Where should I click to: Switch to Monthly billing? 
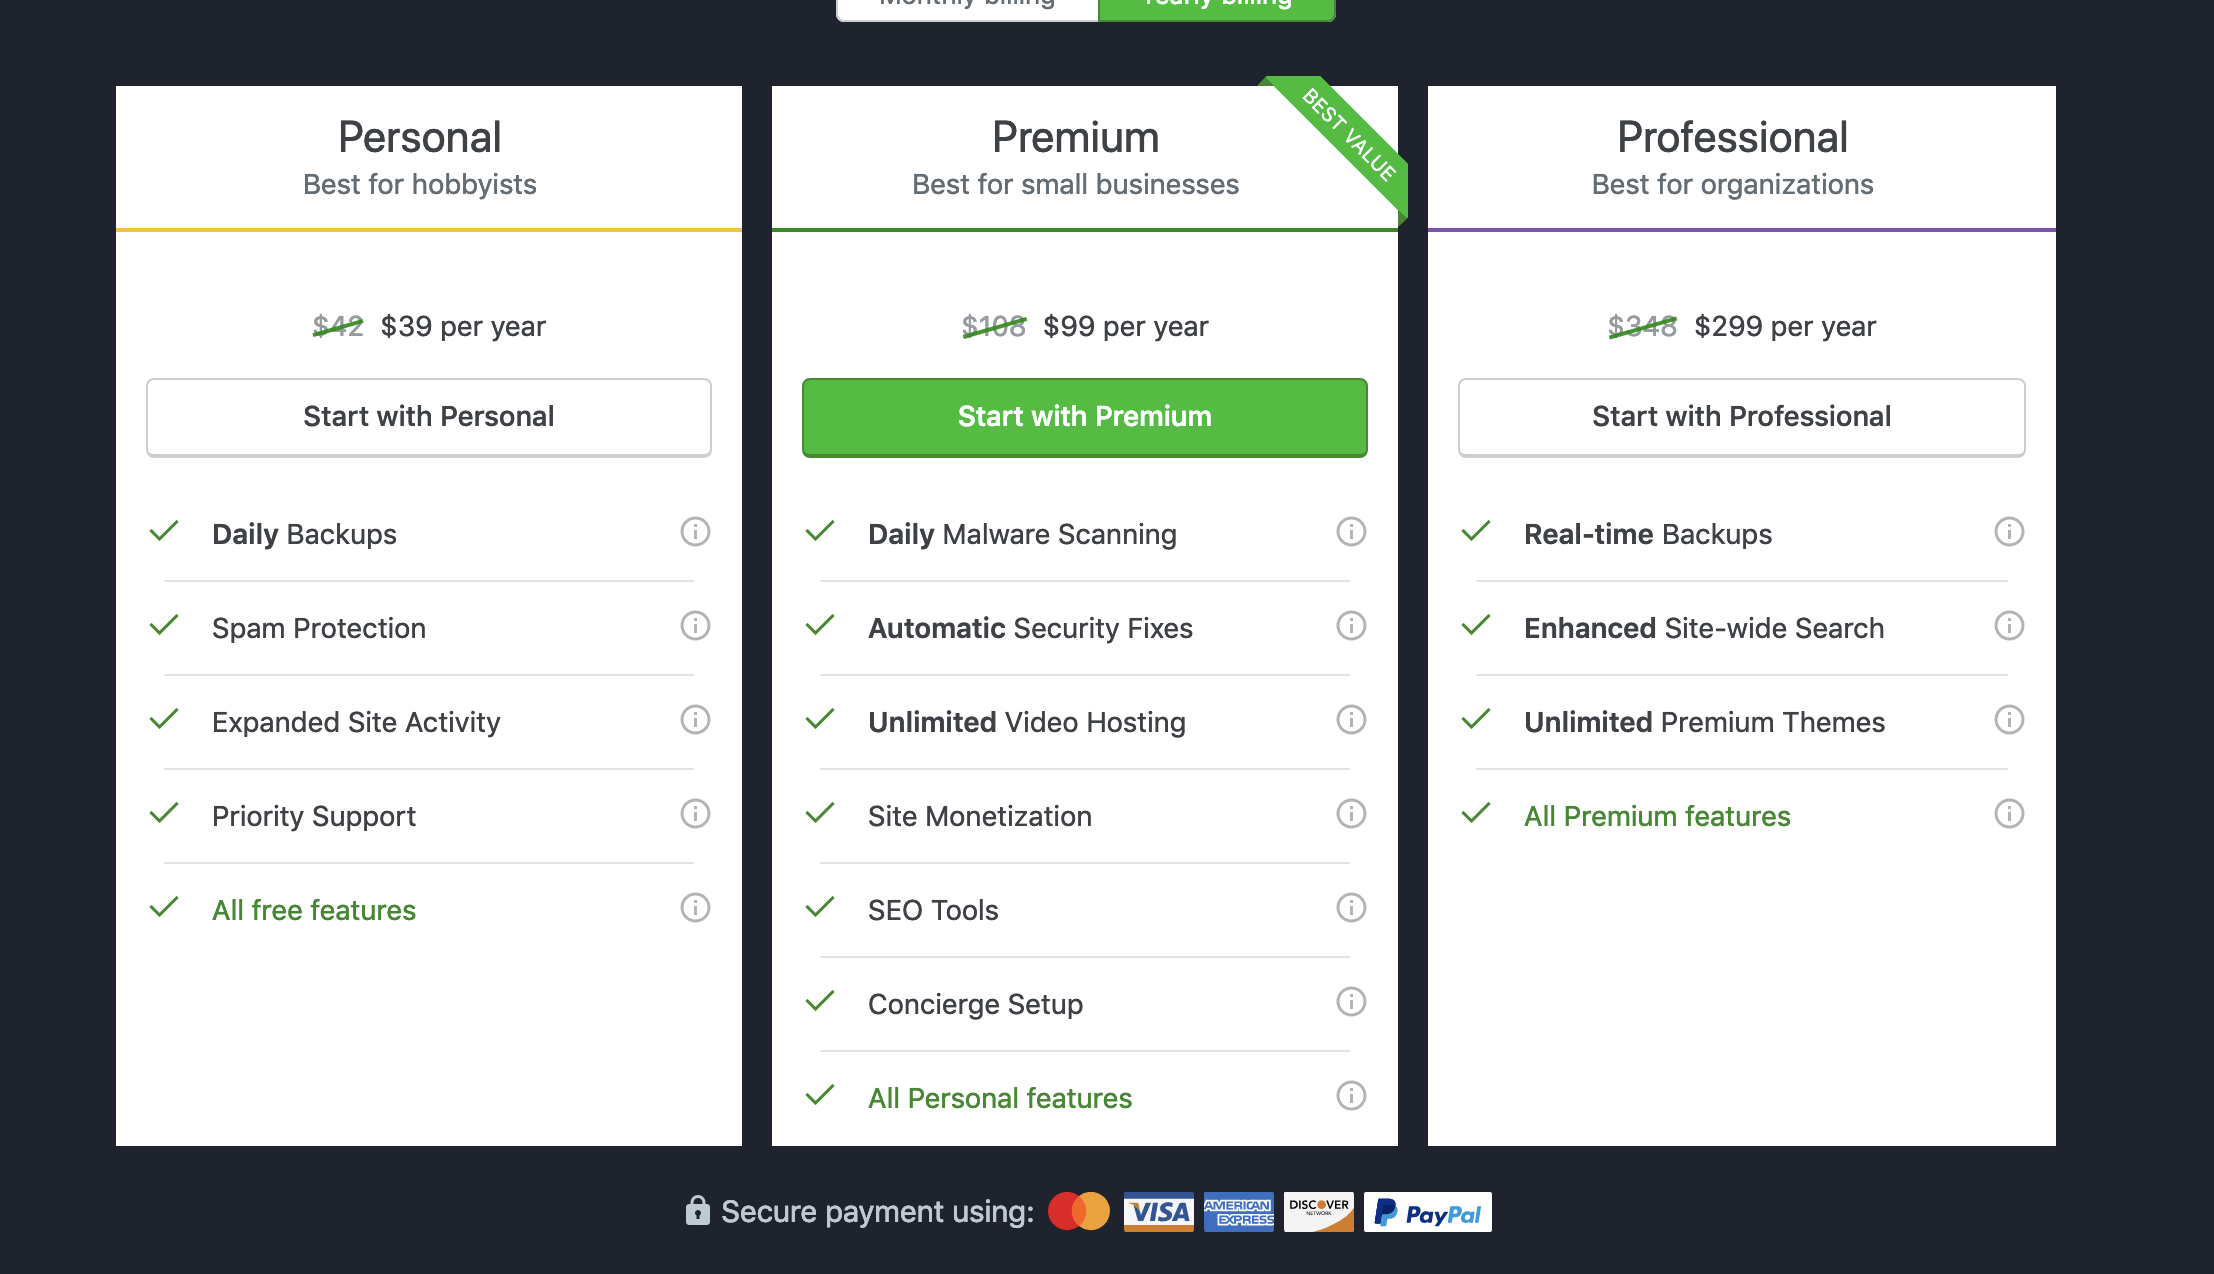[966, 6]
